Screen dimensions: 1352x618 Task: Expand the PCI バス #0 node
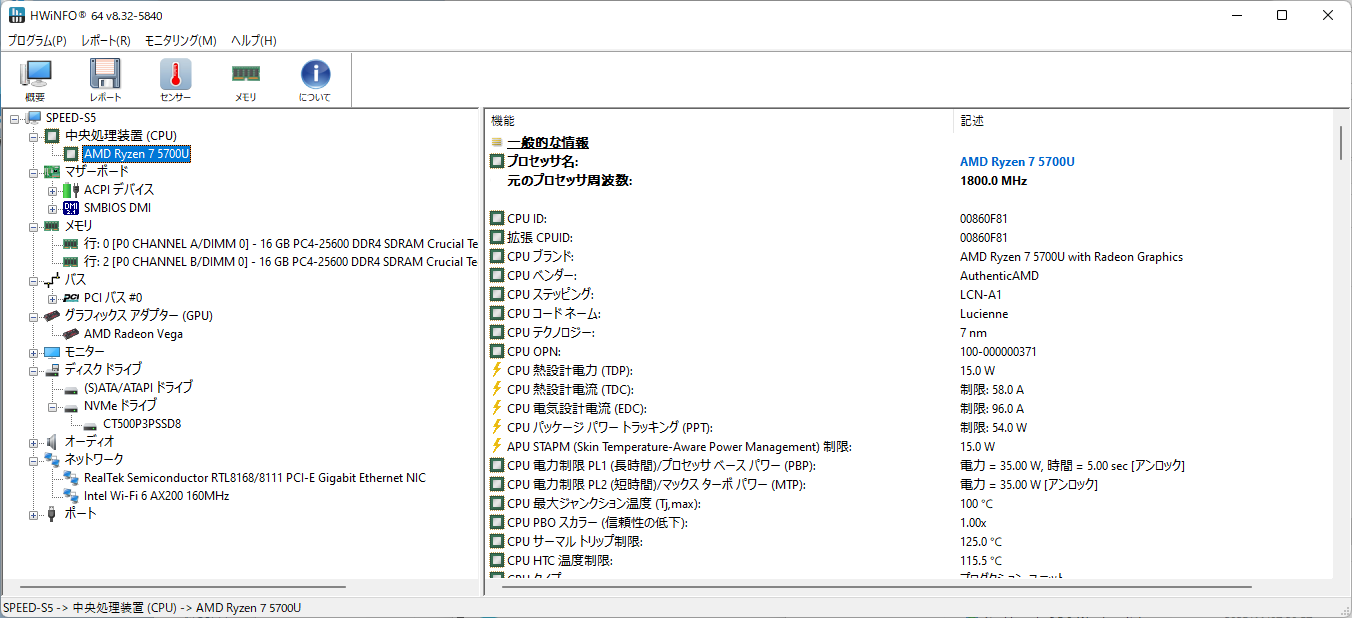(x=53, y=298)
